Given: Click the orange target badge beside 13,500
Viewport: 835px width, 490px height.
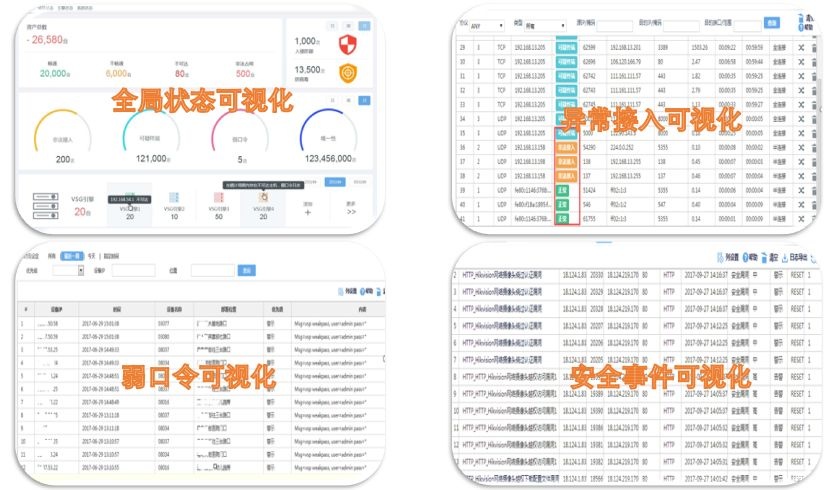Looking at the screenshot, I should [x=347, y=74].
